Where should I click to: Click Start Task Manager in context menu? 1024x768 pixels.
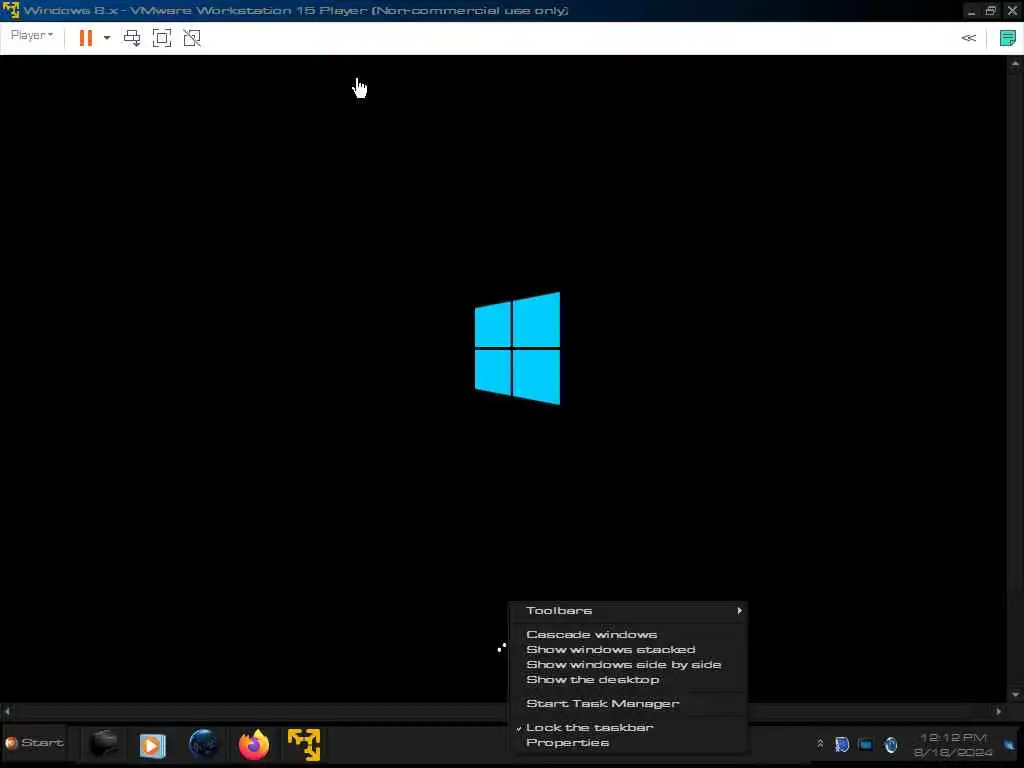coord(628,703)
